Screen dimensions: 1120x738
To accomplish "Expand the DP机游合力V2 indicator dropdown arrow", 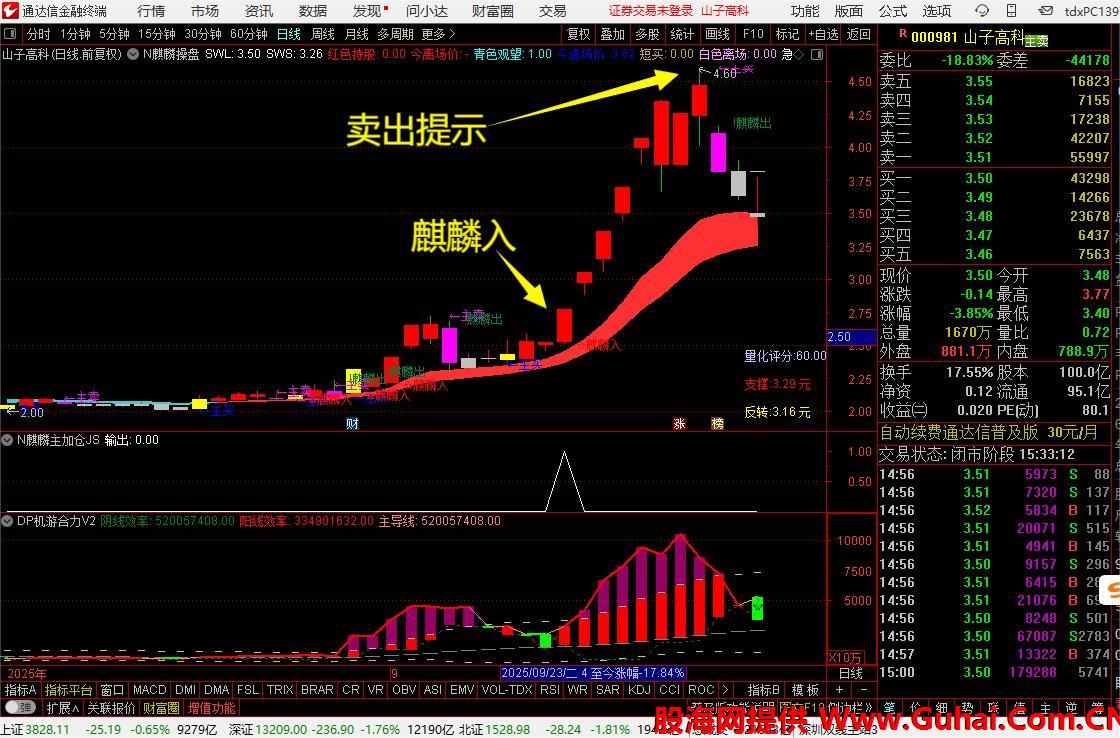I will tap(7, 522).
